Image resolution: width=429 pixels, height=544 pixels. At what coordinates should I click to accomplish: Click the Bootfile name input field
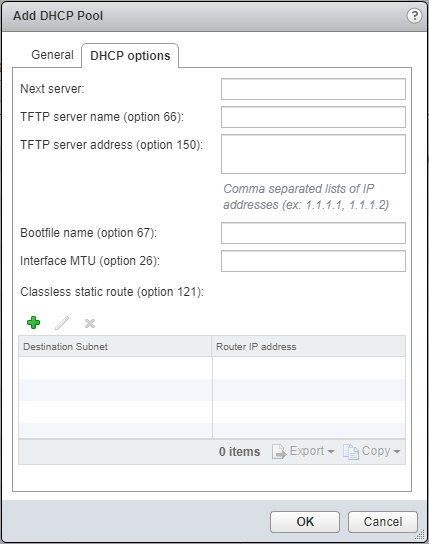(x=313, y=233)
